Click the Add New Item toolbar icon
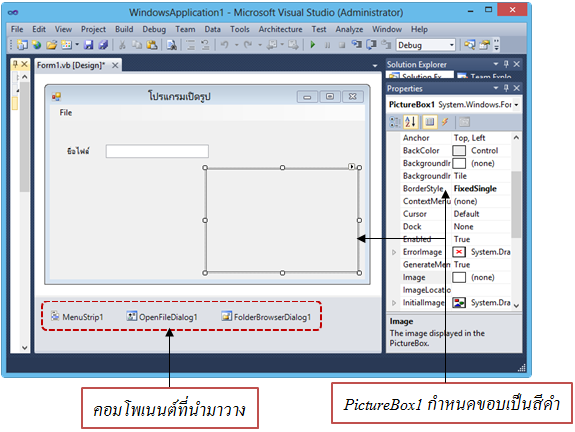Screen dimensions: 575x432 click(x=66, y=45)
